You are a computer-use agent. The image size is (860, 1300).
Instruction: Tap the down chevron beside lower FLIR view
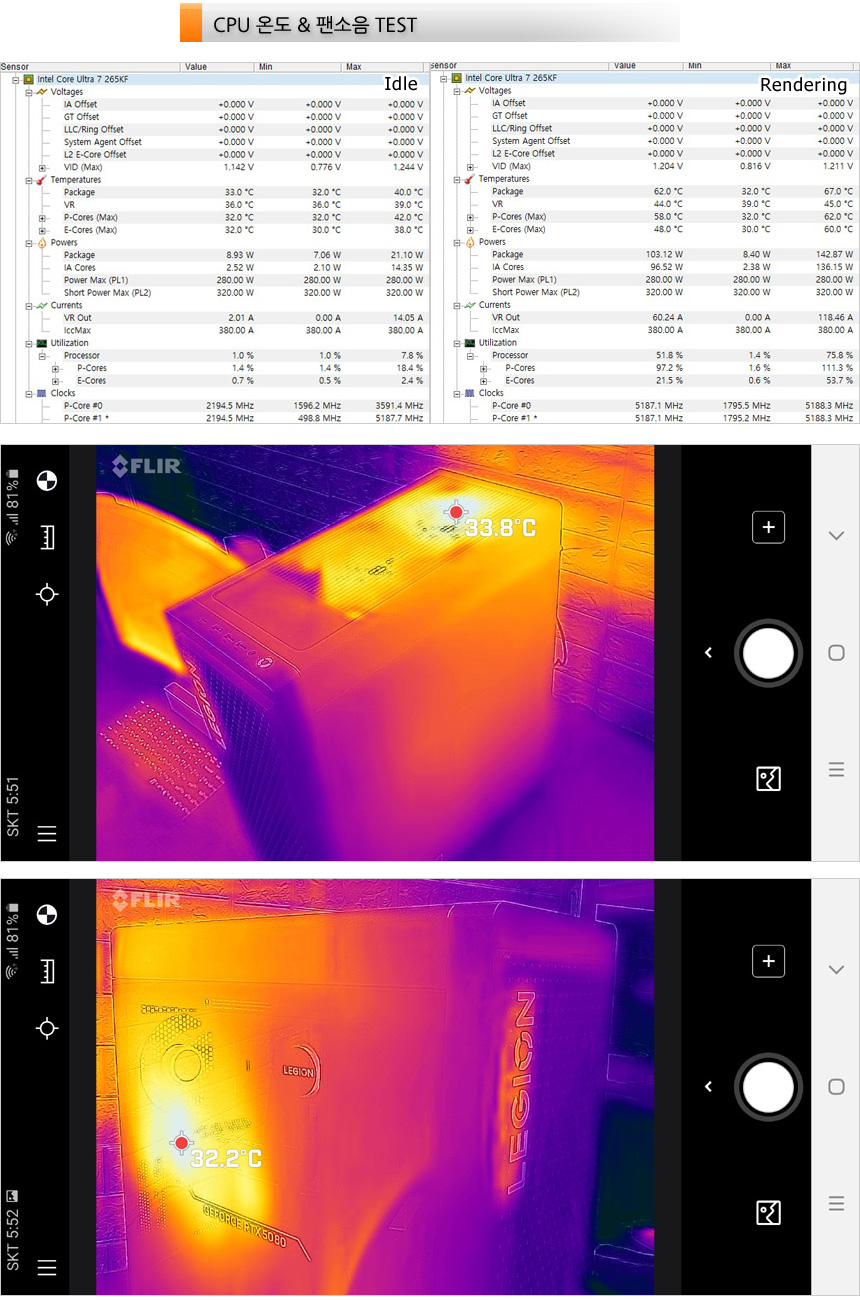point(836,970)
